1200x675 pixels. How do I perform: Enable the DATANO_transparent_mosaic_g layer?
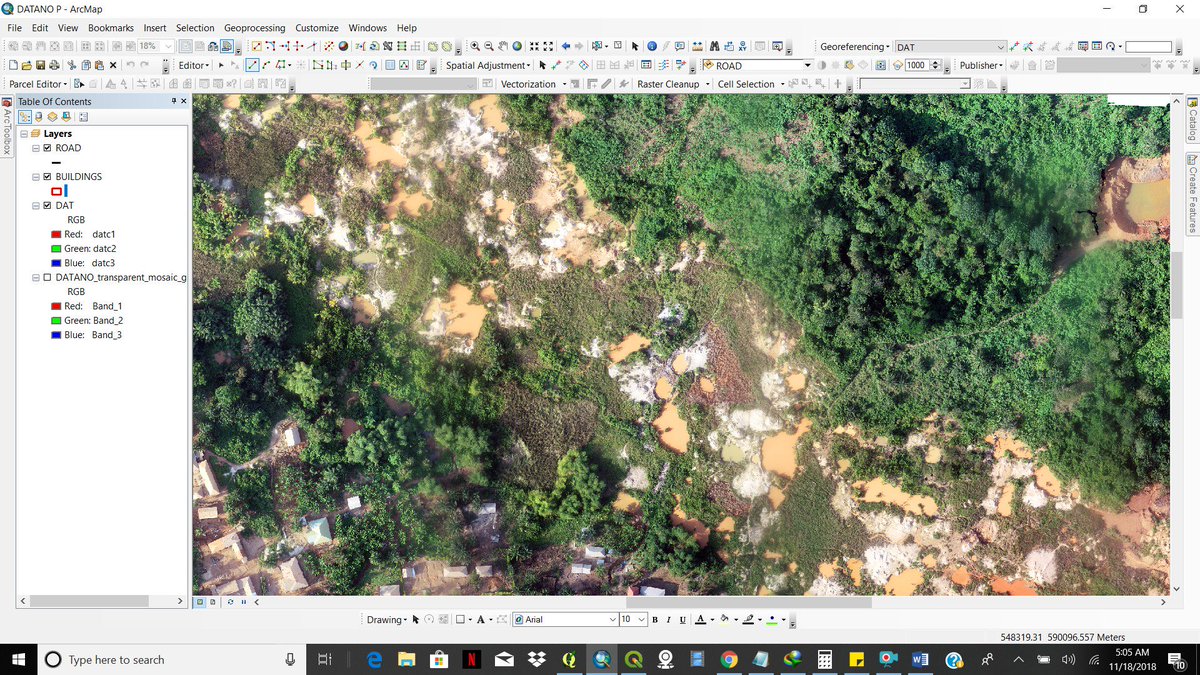click(x=46, y=277)
